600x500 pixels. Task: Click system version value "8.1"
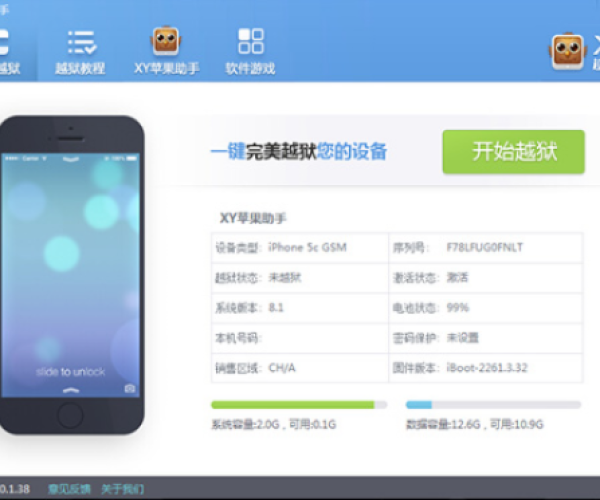click(276, 308)
